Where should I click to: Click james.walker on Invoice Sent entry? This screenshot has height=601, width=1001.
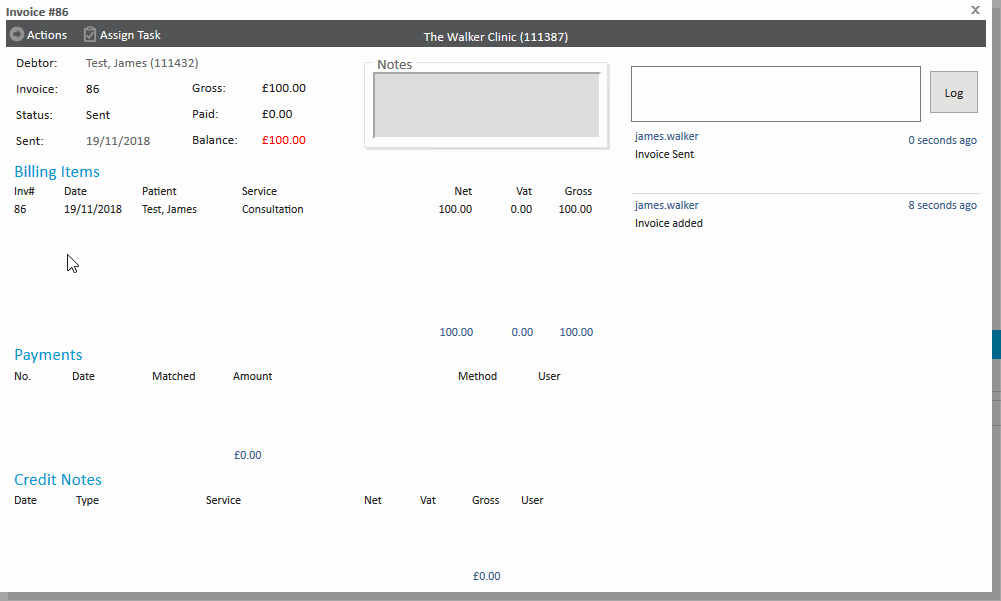click(666, 136)
